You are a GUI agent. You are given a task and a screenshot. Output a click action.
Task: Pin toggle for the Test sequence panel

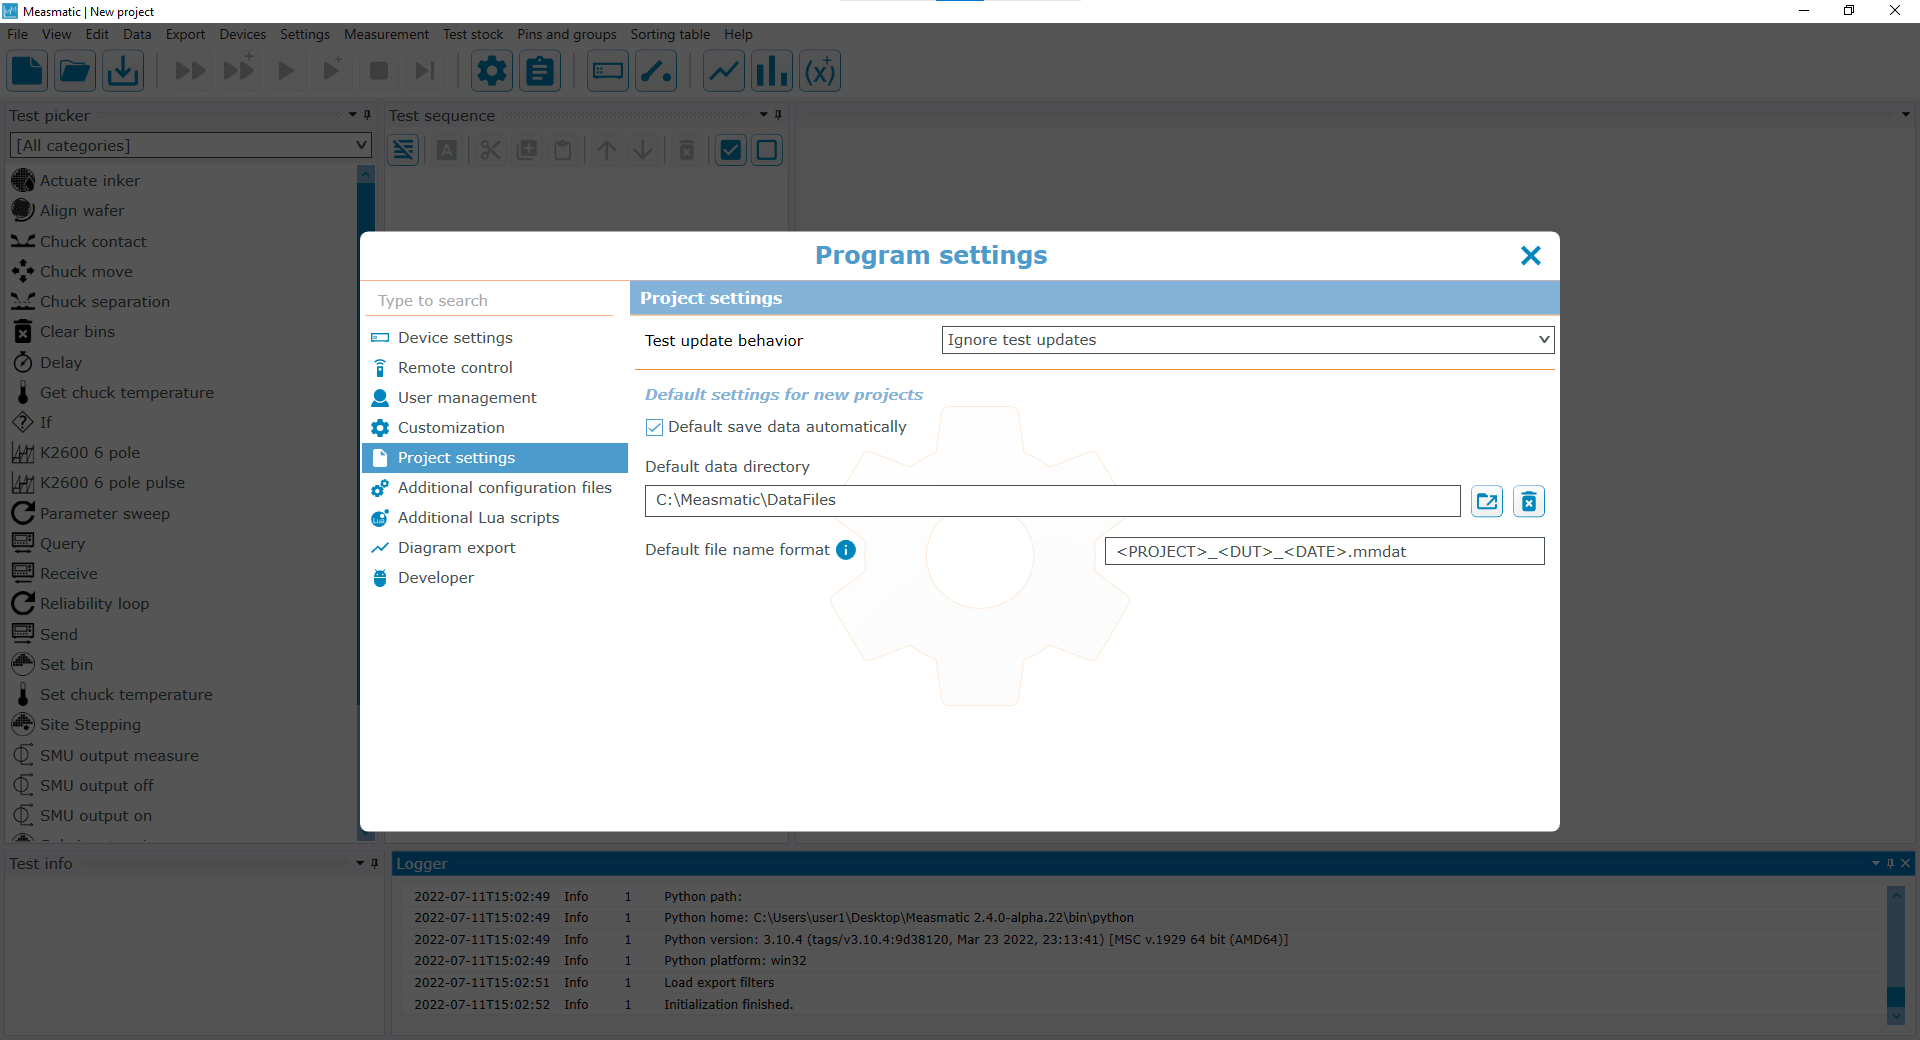[x=778, y=115]
